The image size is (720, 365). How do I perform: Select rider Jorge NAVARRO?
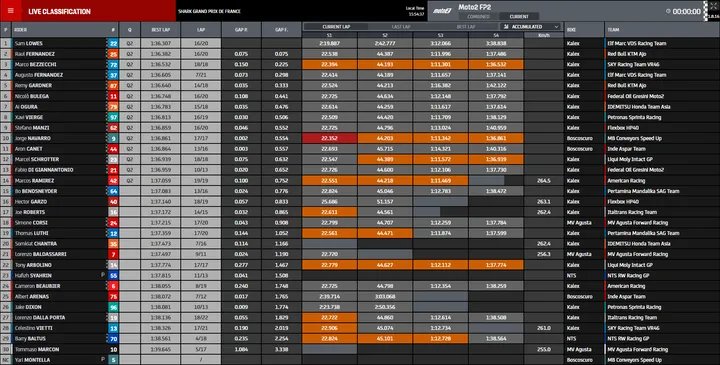33,139
